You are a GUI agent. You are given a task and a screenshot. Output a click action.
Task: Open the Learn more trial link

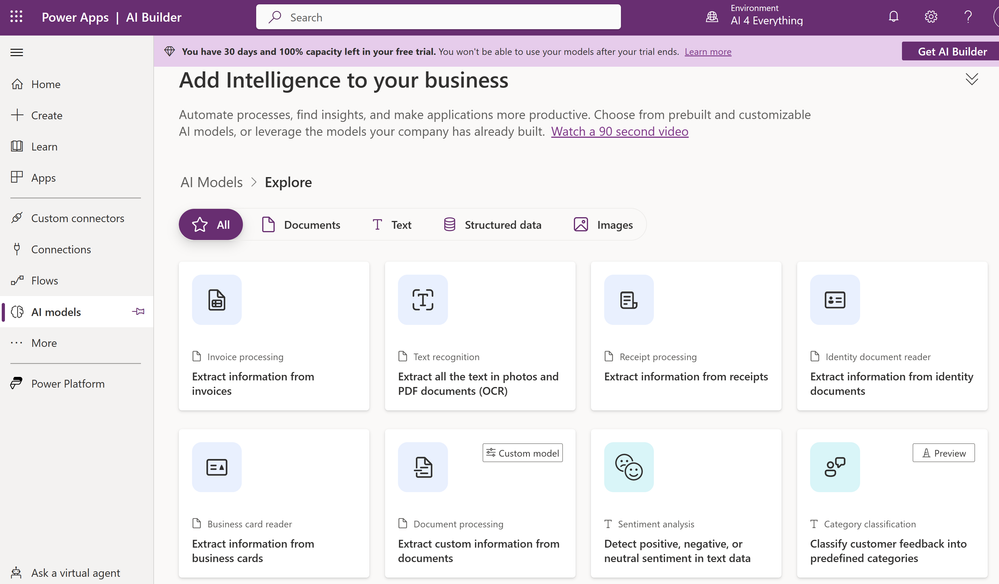(708, 52)
